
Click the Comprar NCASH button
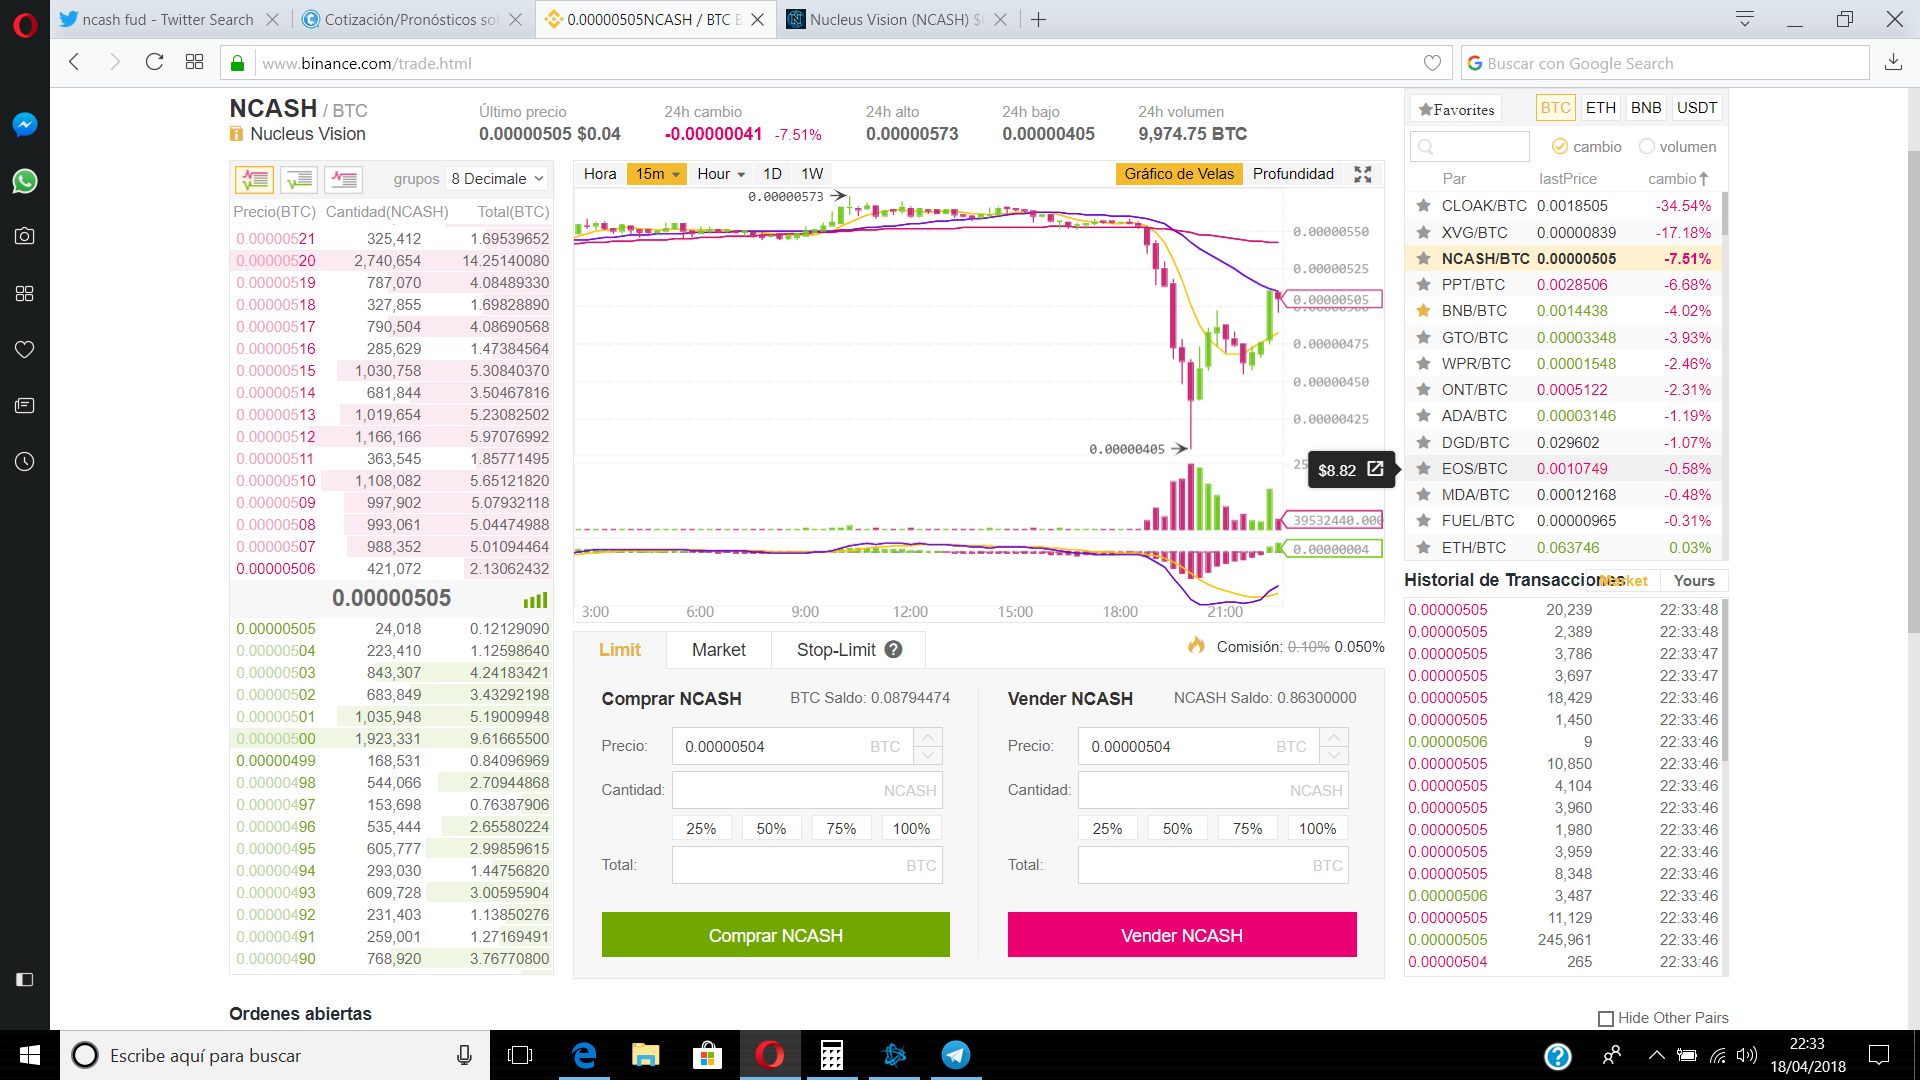click(775, 935)
